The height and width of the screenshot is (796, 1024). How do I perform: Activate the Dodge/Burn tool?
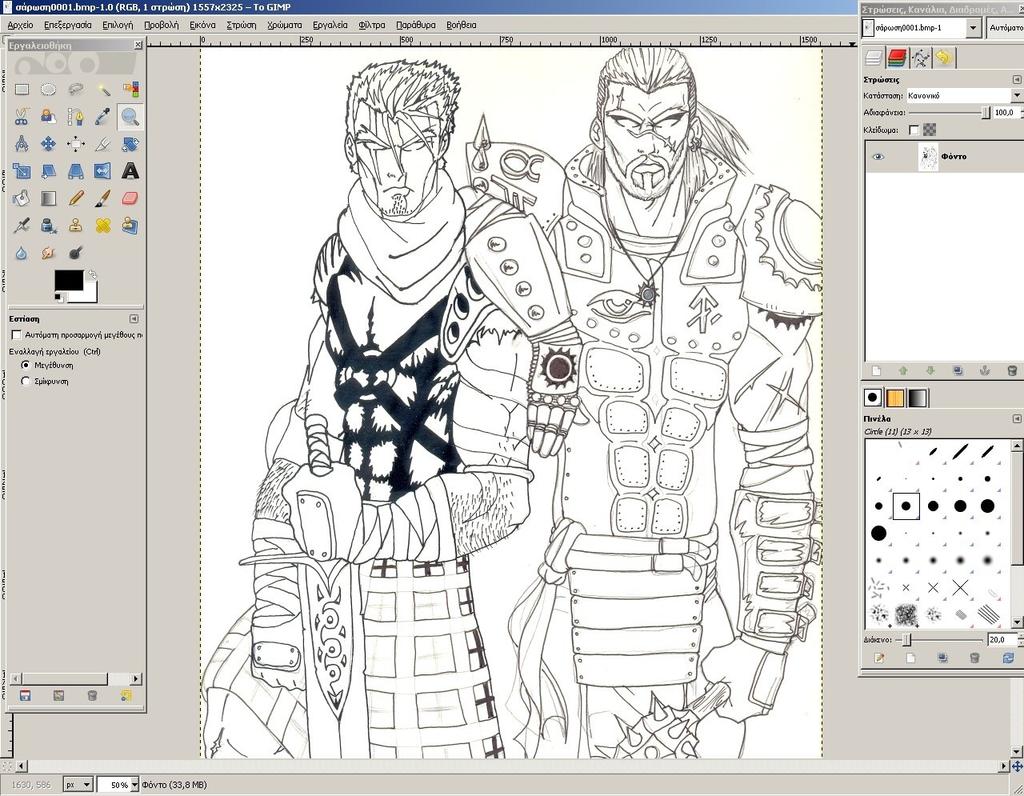click(x=76, y=253)
